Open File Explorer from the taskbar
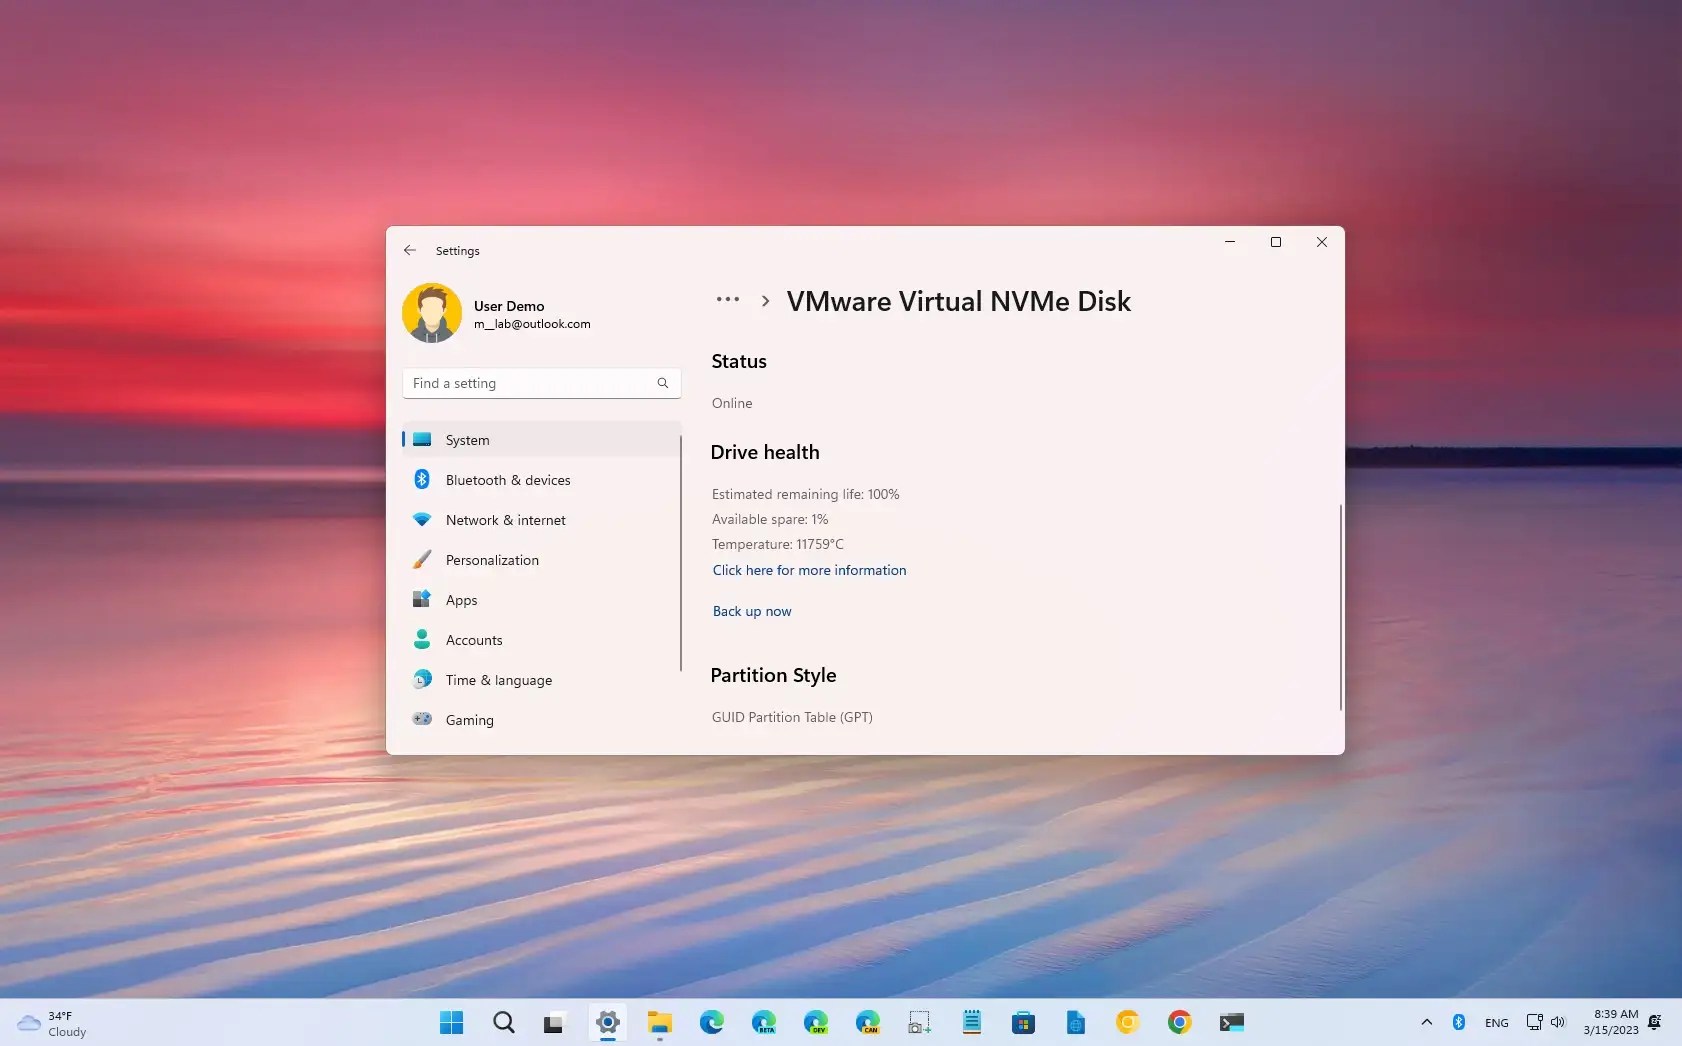 click(x=659, y=1022)
